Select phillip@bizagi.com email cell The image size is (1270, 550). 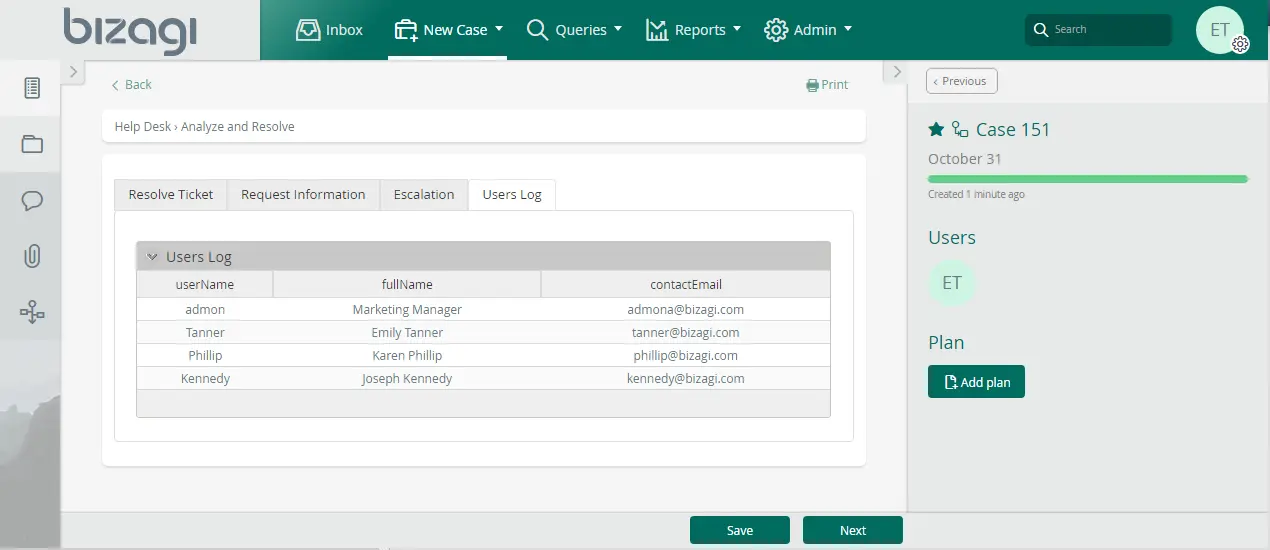tap(686, 356)
